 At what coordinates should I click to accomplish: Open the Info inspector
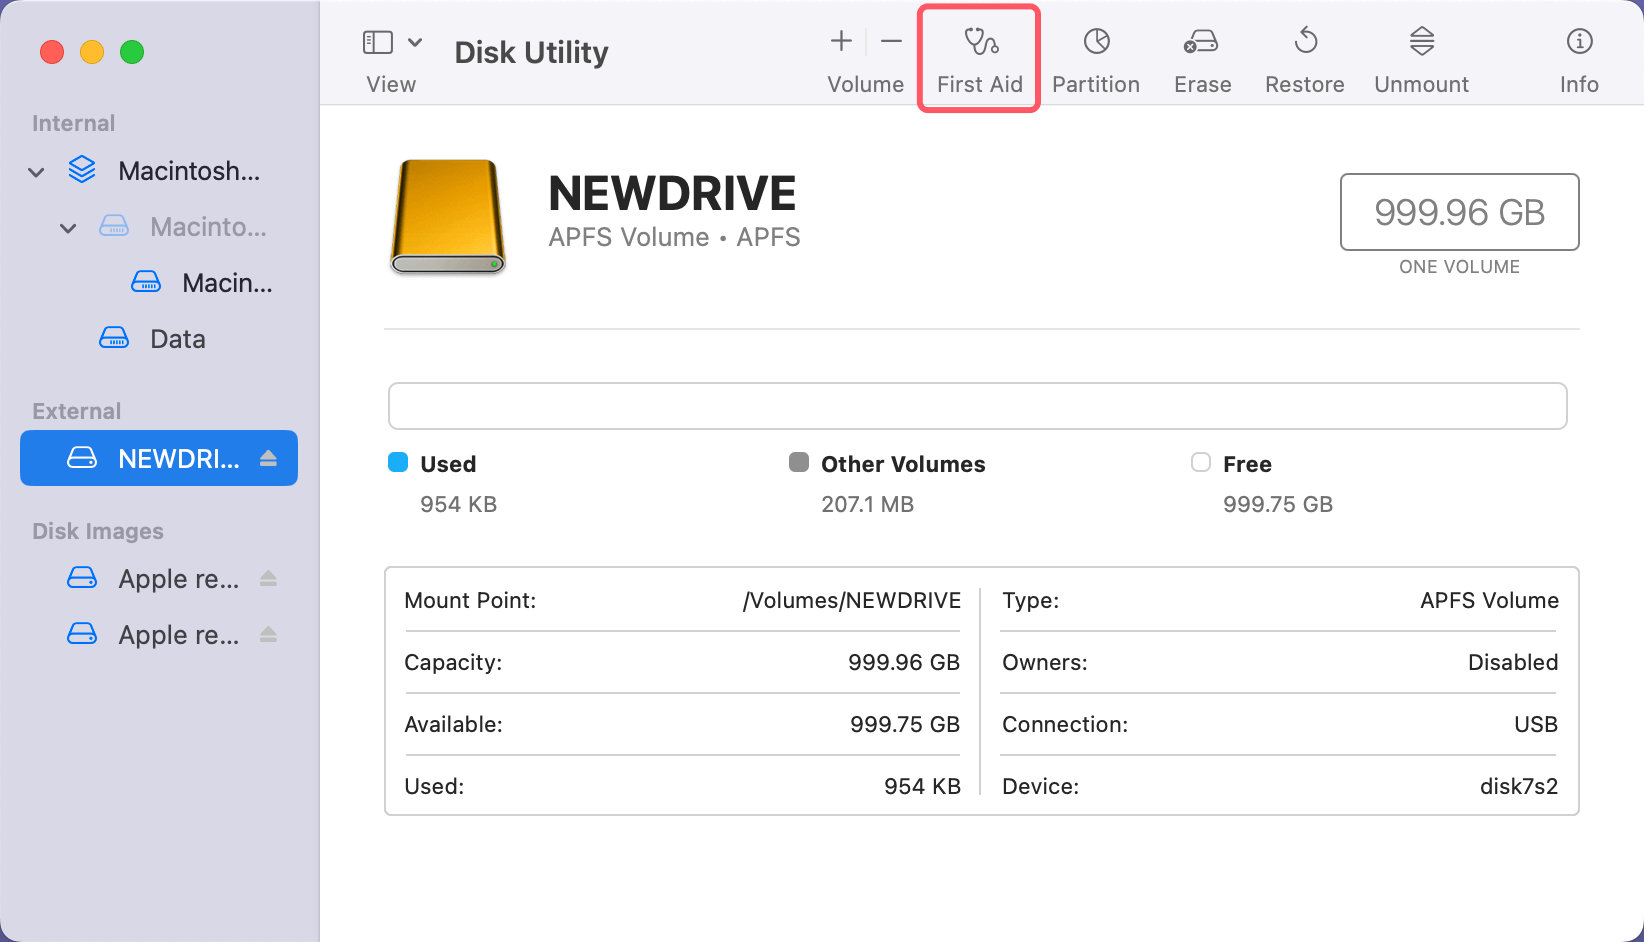coord(1579,59)
